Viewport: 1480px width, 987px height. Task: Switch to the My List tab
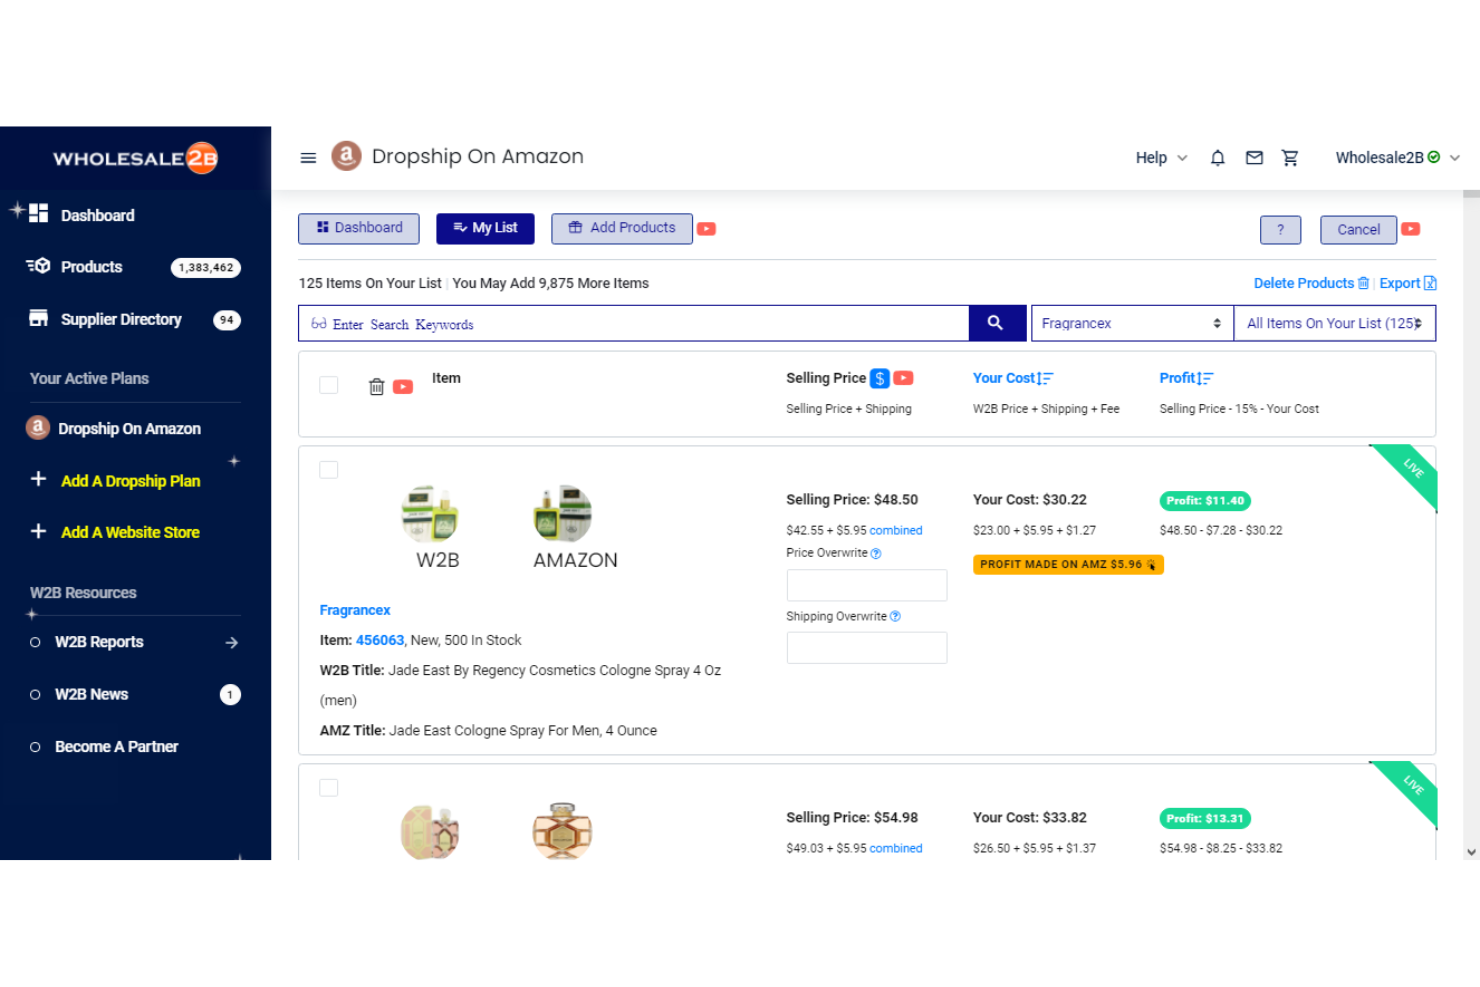(x=485, y=229)
